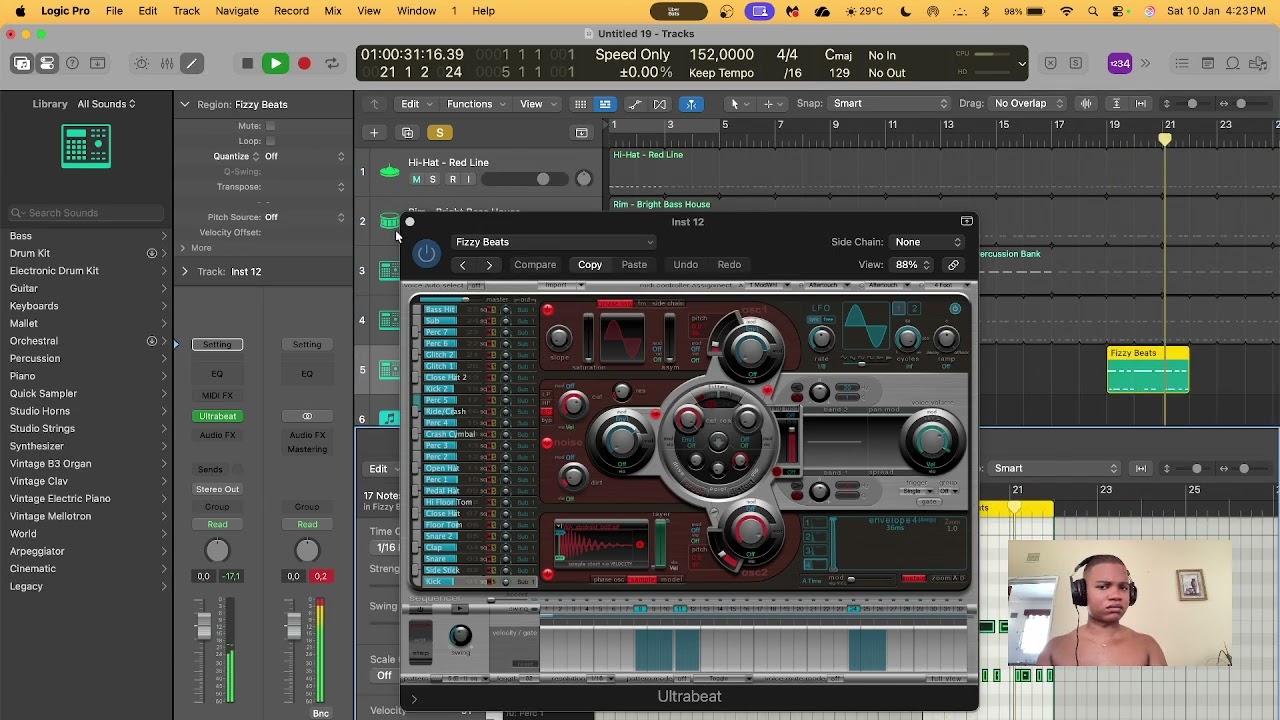Click the purple count-in 1234 button
This screenshot has width=1280, height=720.
[x=1120, y=63]
